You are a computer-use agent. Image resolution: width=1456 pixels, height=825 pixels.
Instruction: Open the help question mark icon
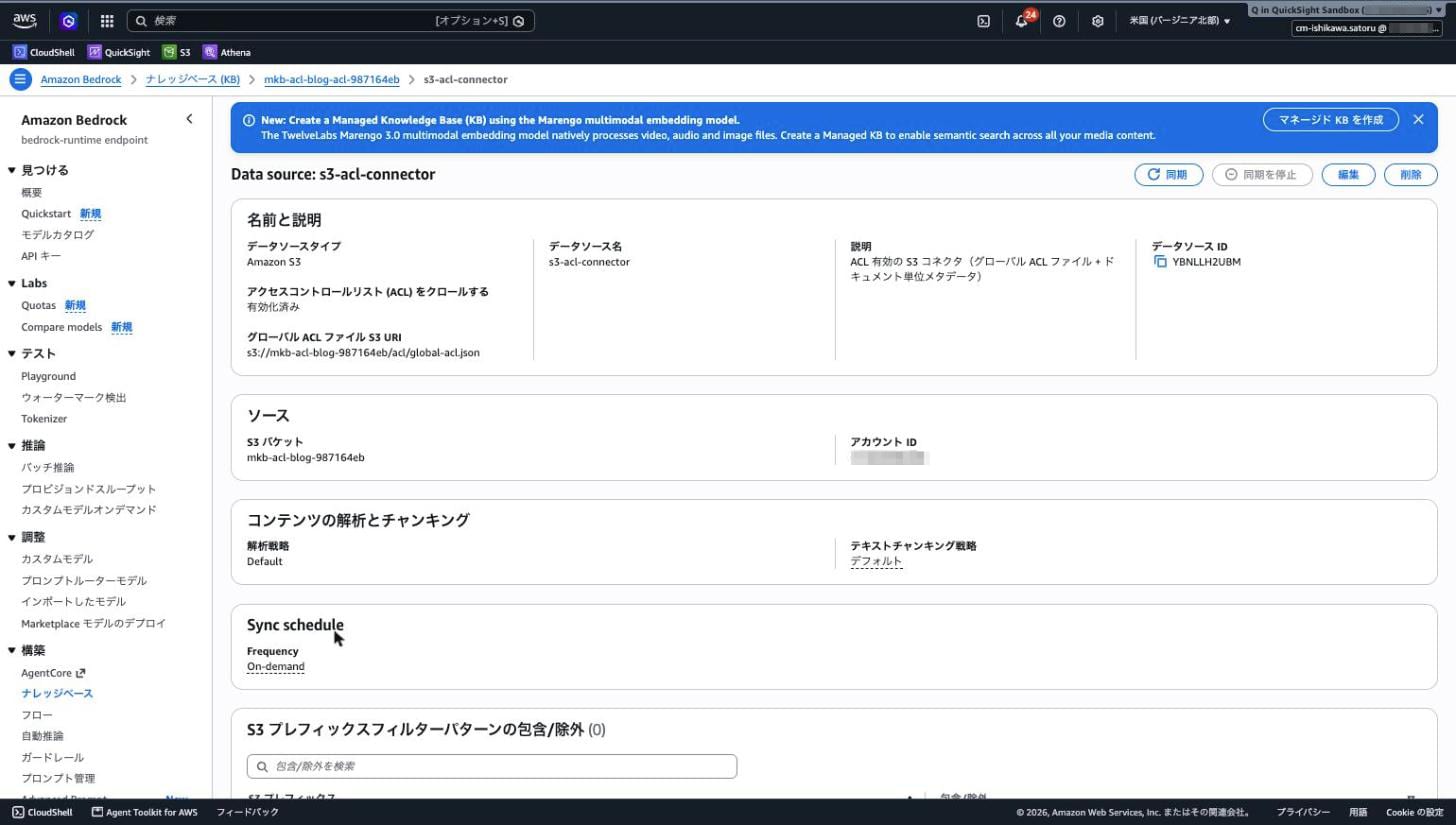[x=1059, y=20]
